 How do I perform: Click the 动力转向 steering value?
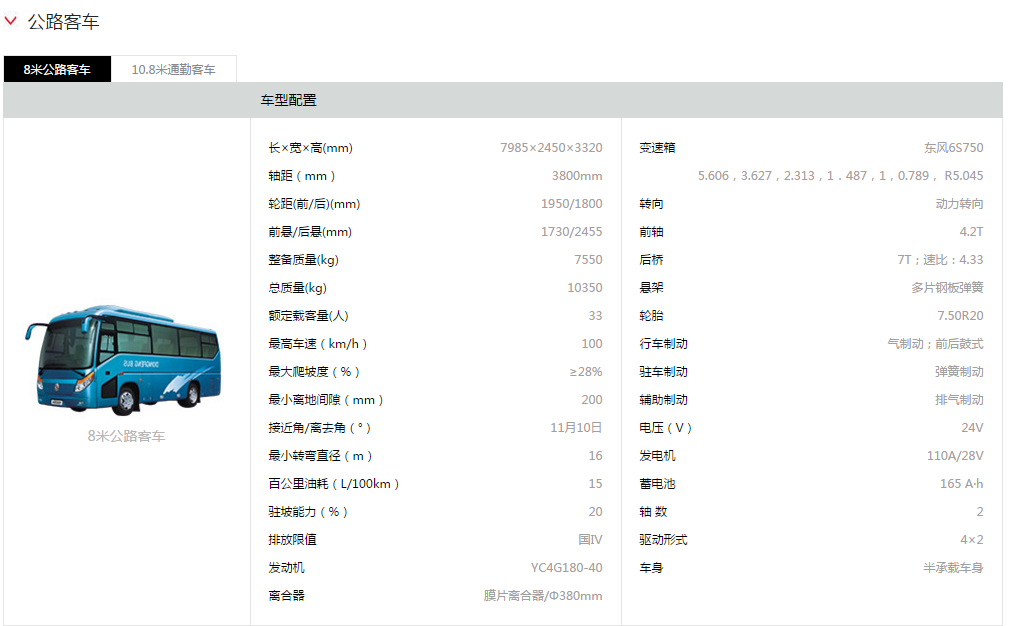960,204
